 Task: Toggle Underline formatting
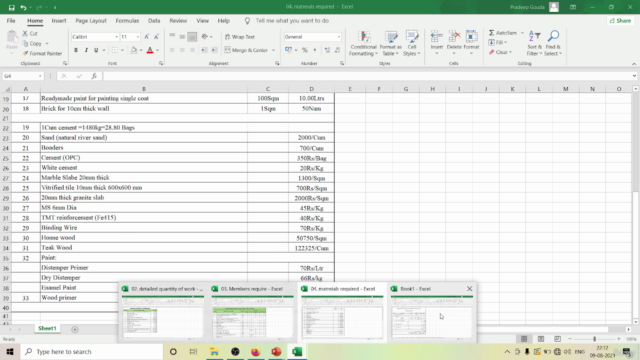(x=96, y=50)
